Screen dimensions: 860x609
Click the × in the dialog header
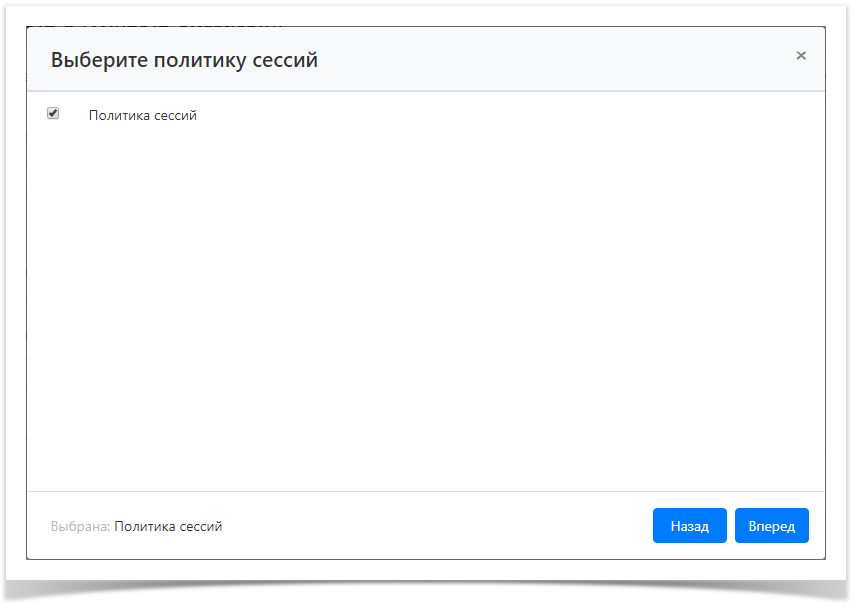click(801, 56)
